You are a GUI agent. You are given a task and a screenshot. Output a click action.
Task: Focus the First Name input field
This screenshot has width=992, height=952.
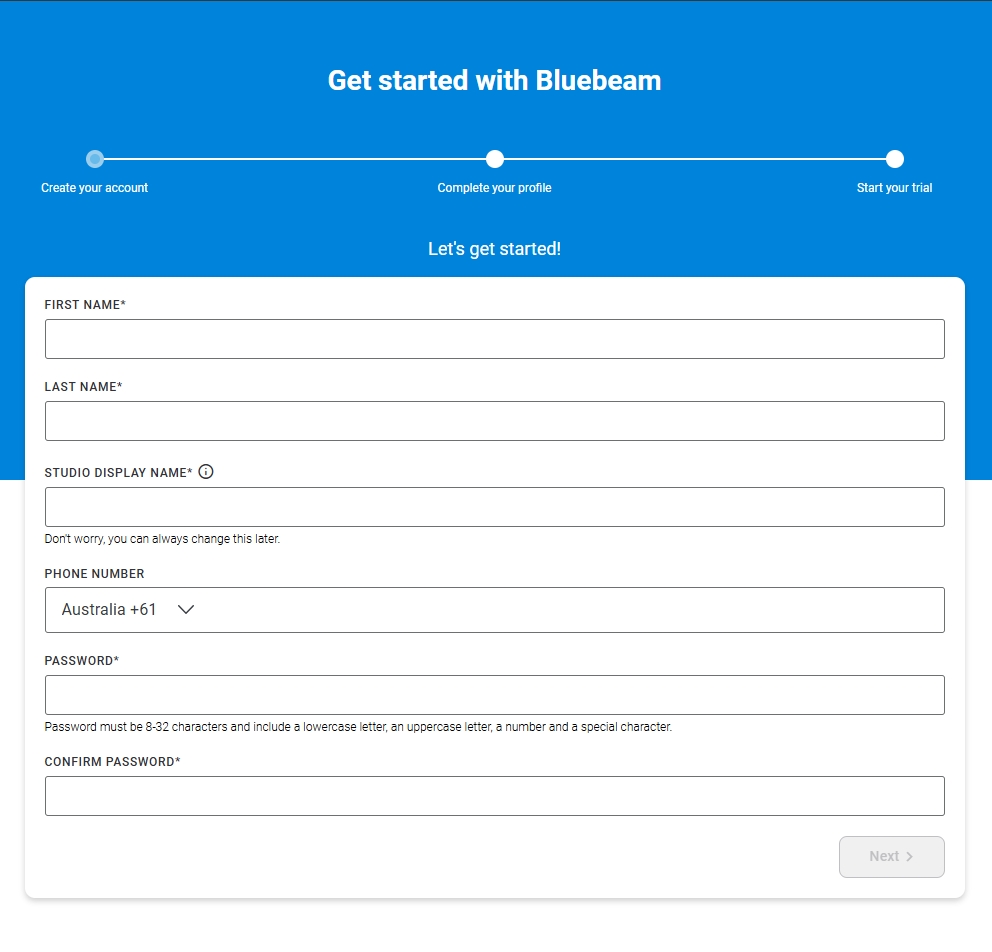[494, 338]
